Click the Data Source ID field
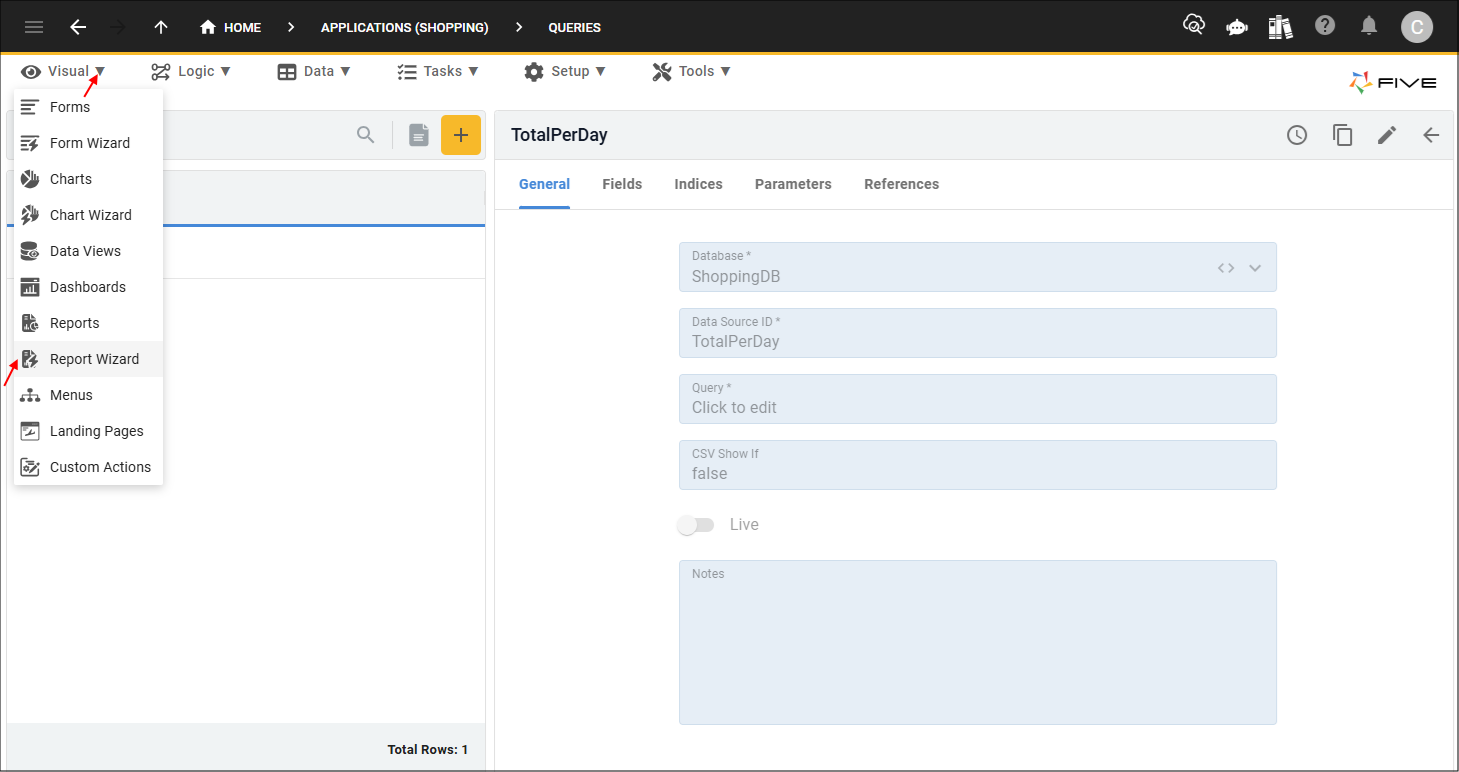This screenshot has height=772, width=1459. [977, 333]
